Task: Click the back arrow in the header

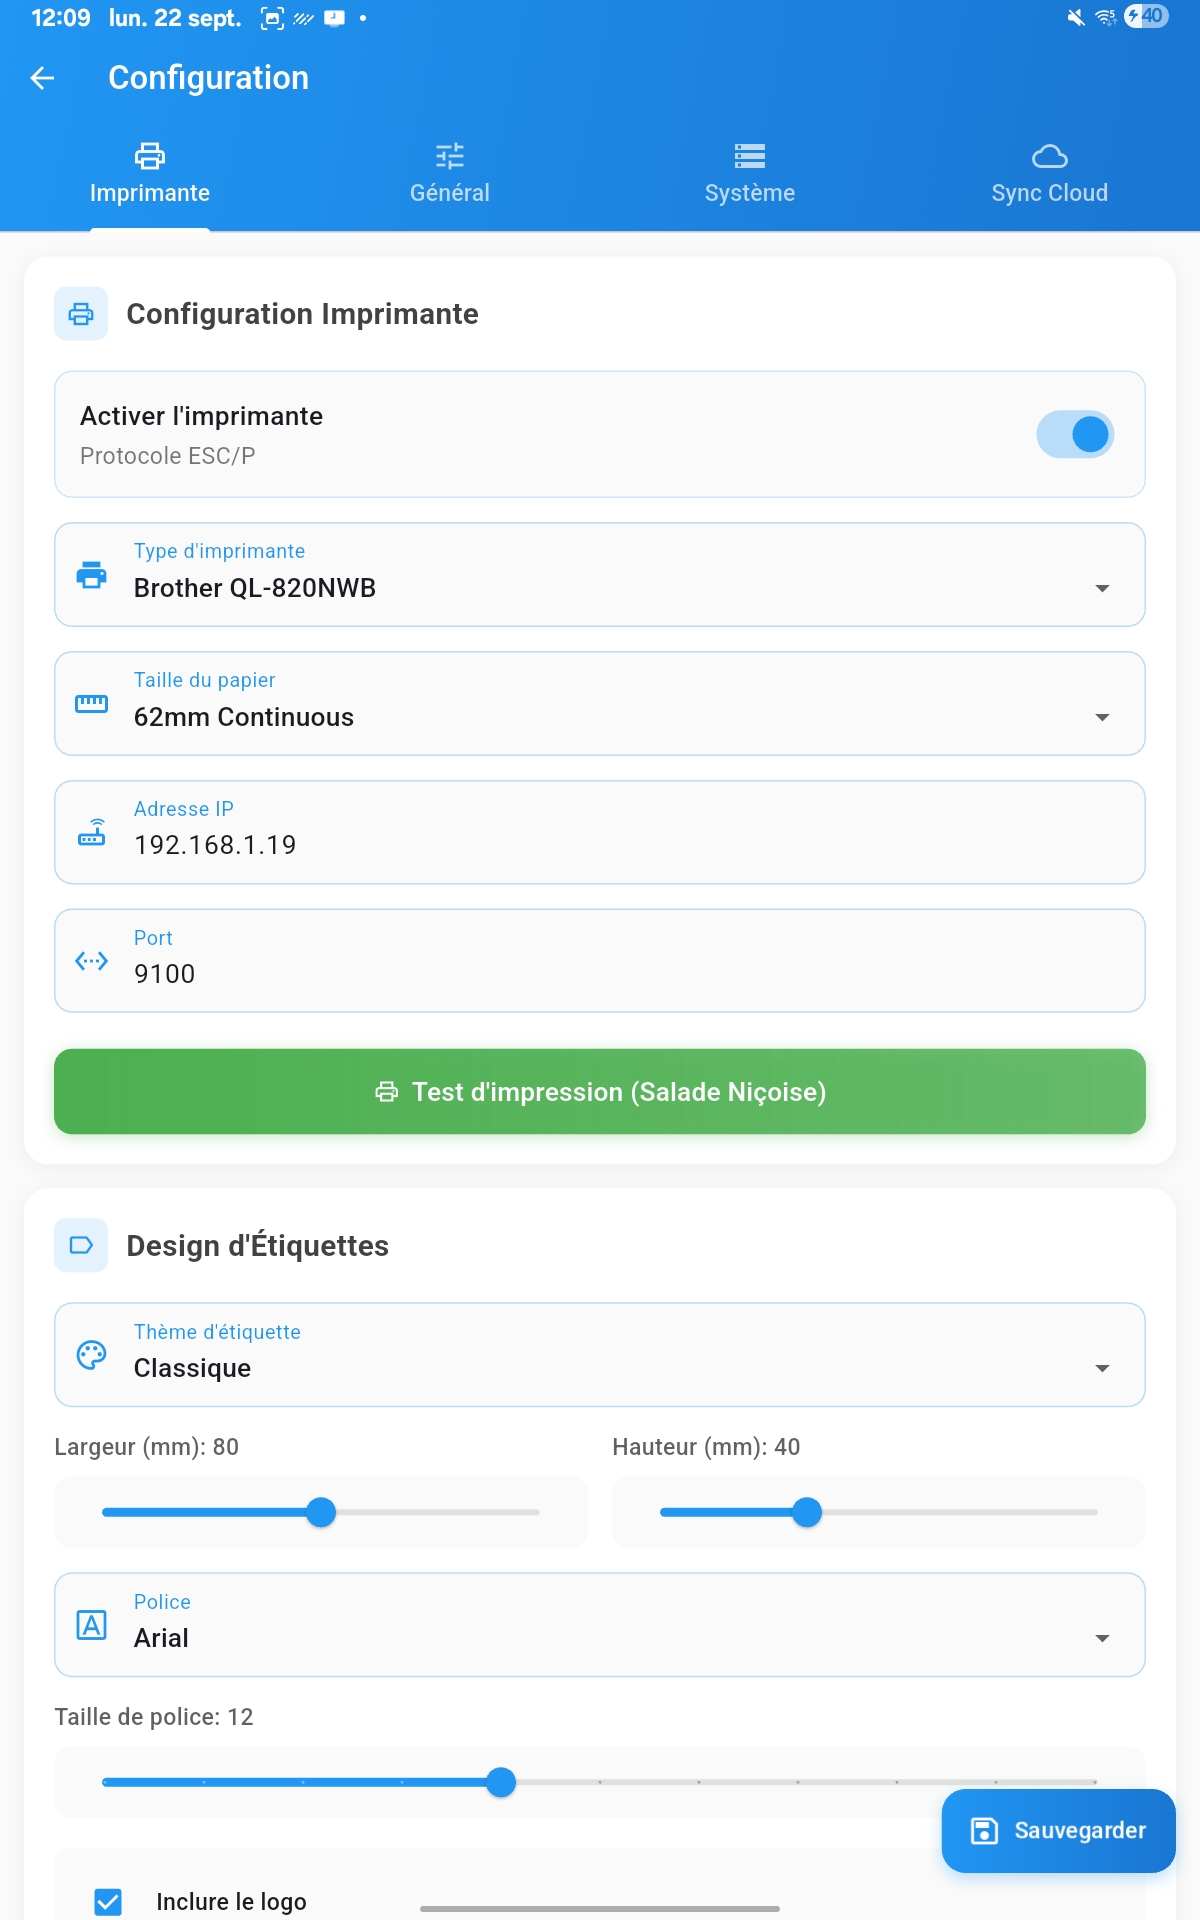Action: point(42,78)
